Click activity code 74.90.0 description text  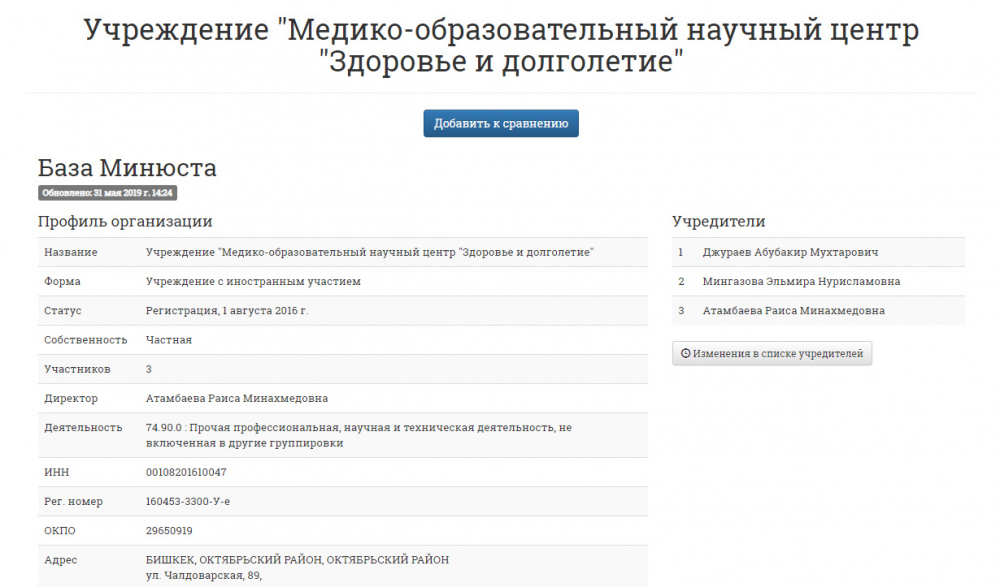358,435
